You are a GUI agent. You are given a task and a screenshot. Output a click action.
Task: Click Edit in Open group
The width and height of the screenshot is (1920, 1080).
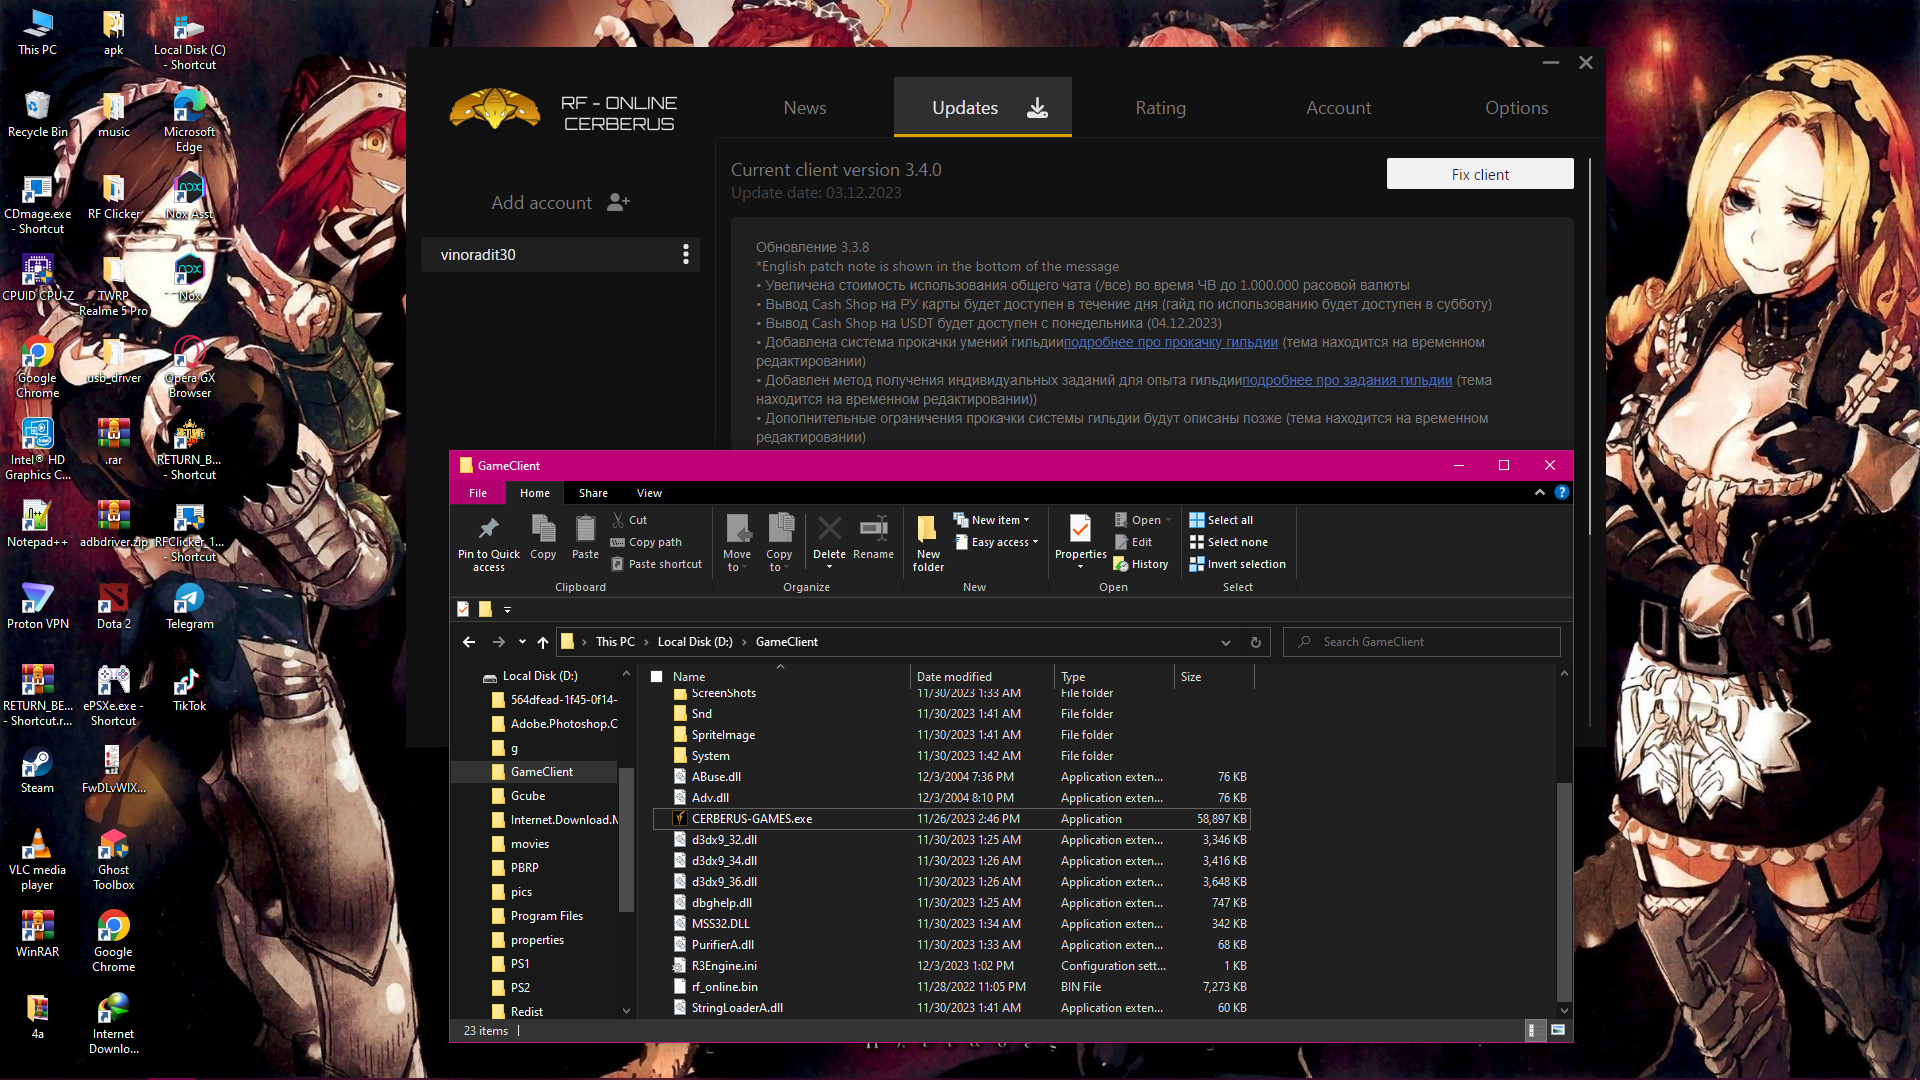click(1133, 542)
